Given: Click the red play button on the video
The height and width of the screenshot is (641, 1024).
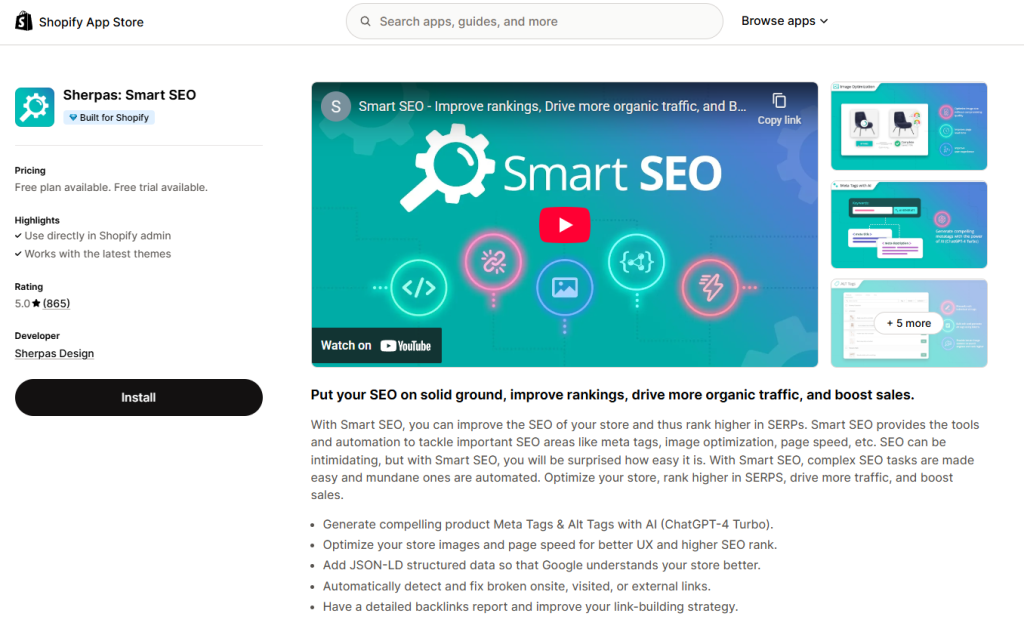Looking at the screenshot, I should pos(564,225).
